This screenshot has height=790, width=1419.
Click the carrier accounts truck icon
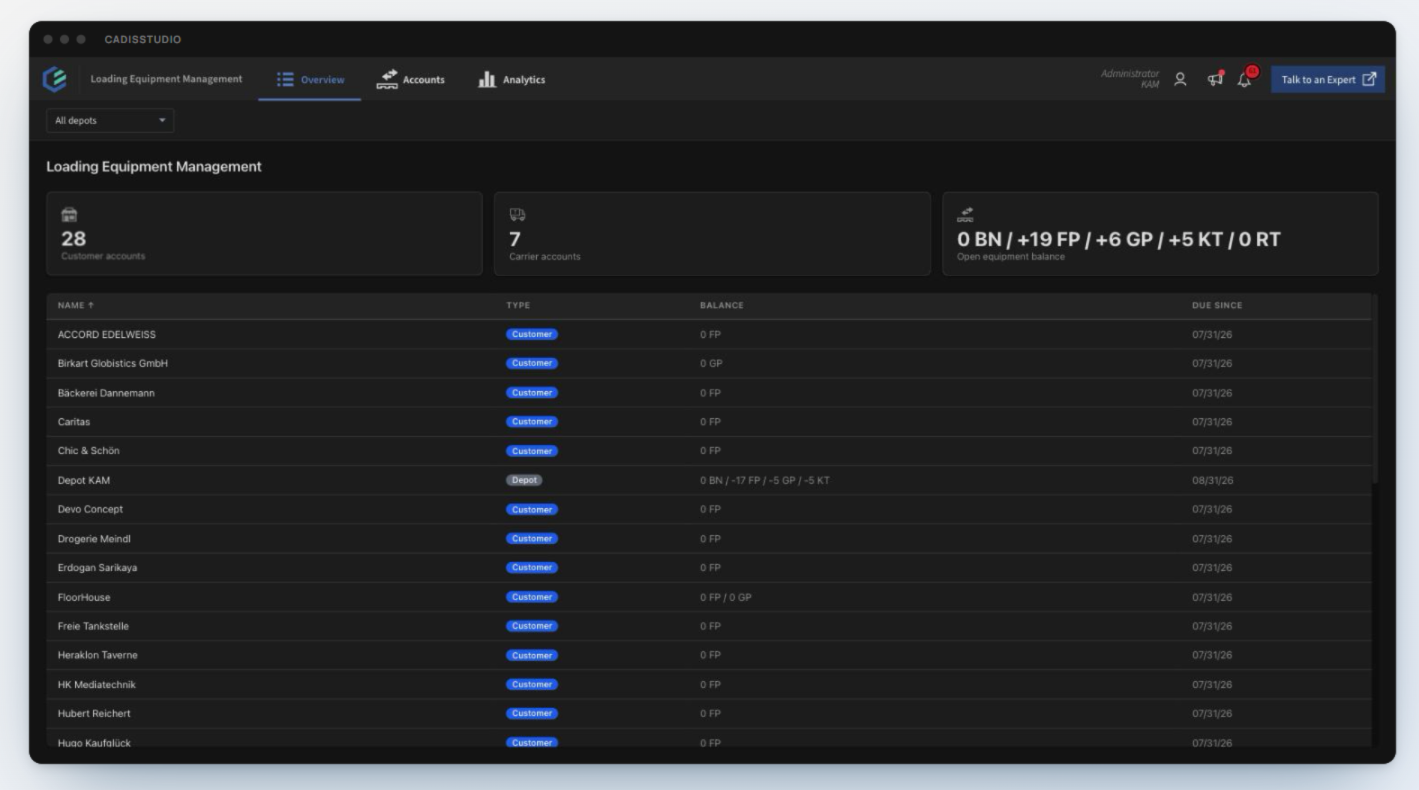pos(517,214)
